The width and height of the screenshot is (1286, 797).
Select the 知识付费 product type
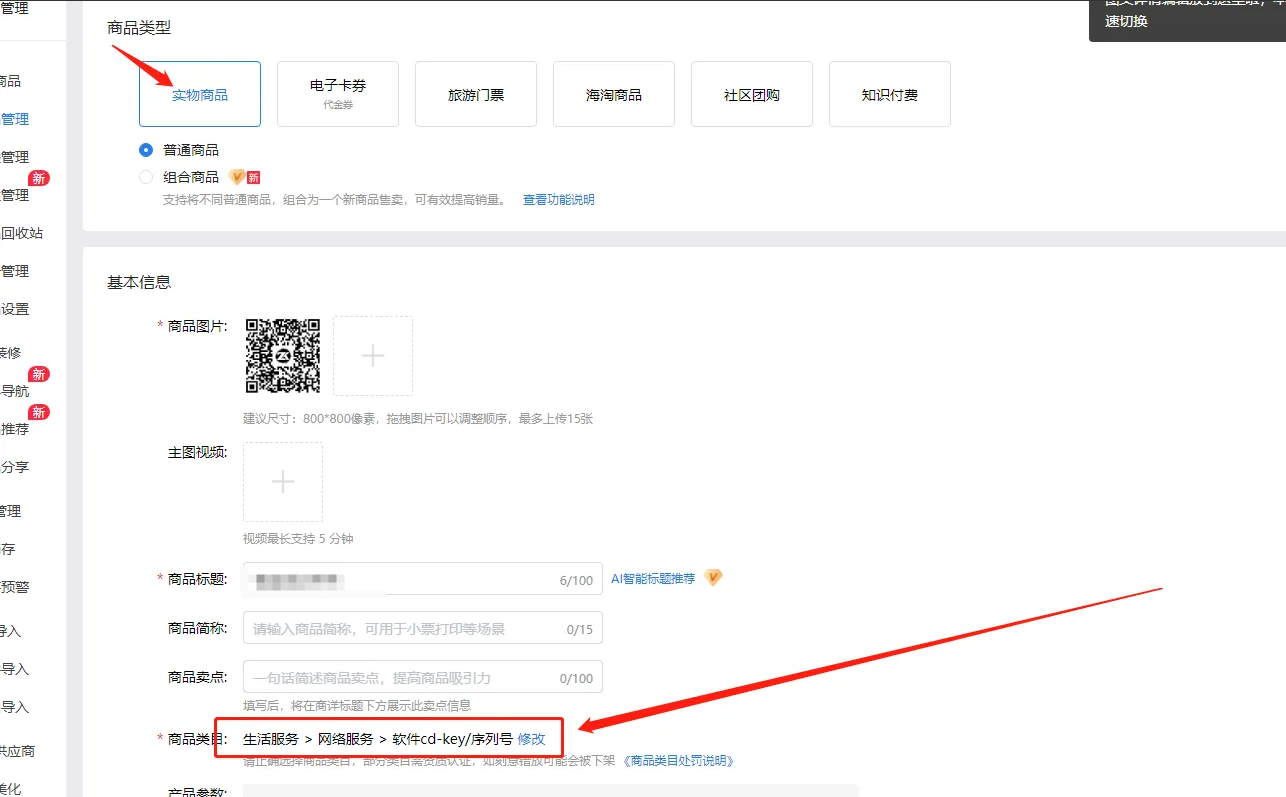point(889,93)
